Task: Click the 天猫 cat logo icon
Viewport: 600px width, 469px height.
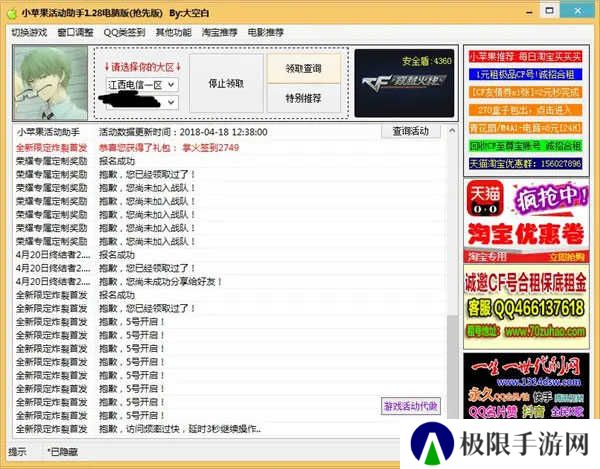Action: point(485,198)
